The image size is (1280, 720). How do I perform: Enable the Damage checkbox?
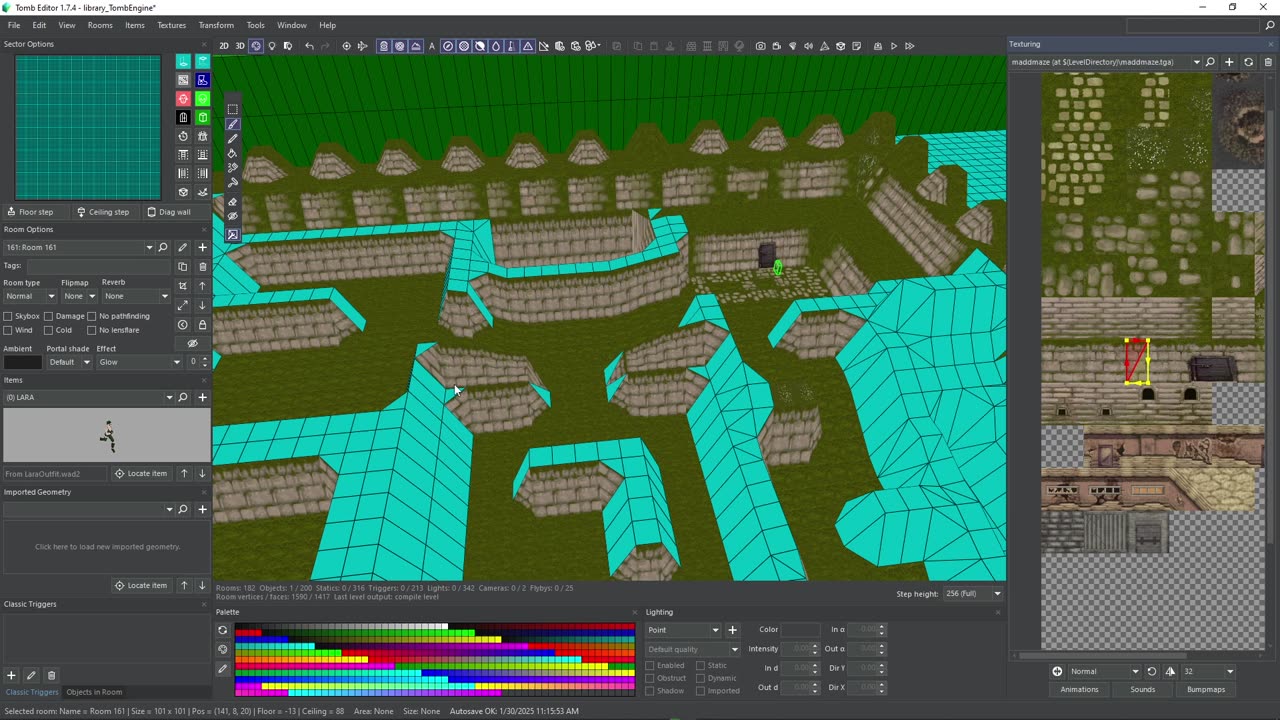point(48,316)
